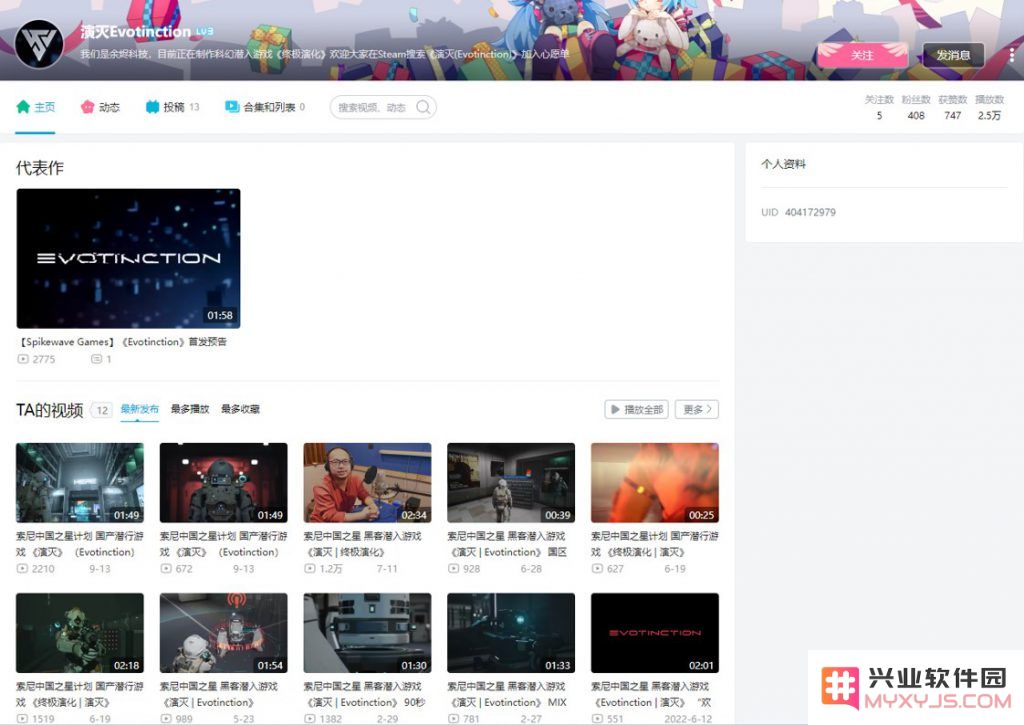Follow the user with the 关注 button

click(x=862, y=56)
